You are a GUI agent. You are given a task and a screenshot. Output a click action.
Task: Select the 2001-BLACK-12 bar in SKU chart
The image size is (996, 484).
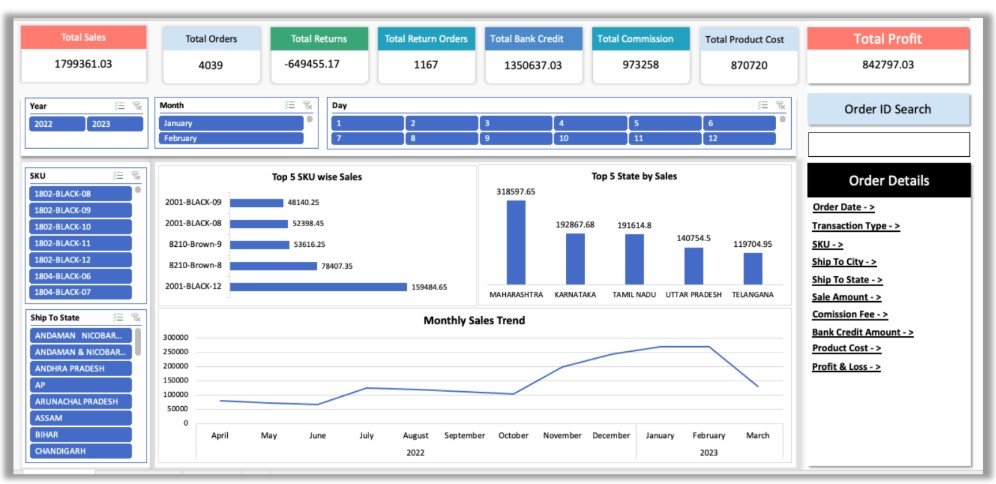[318, 286]
